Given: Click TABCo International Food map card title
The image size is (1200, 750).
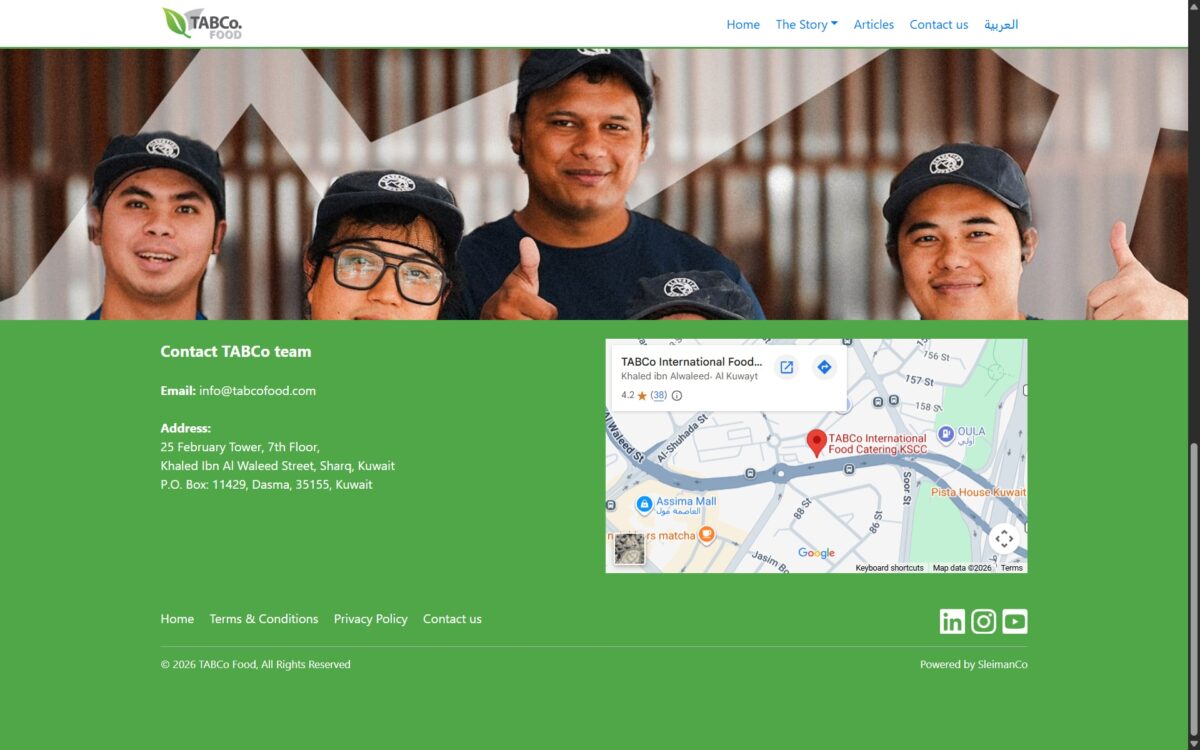Looking at the screenshot, I should pos(691,362).
